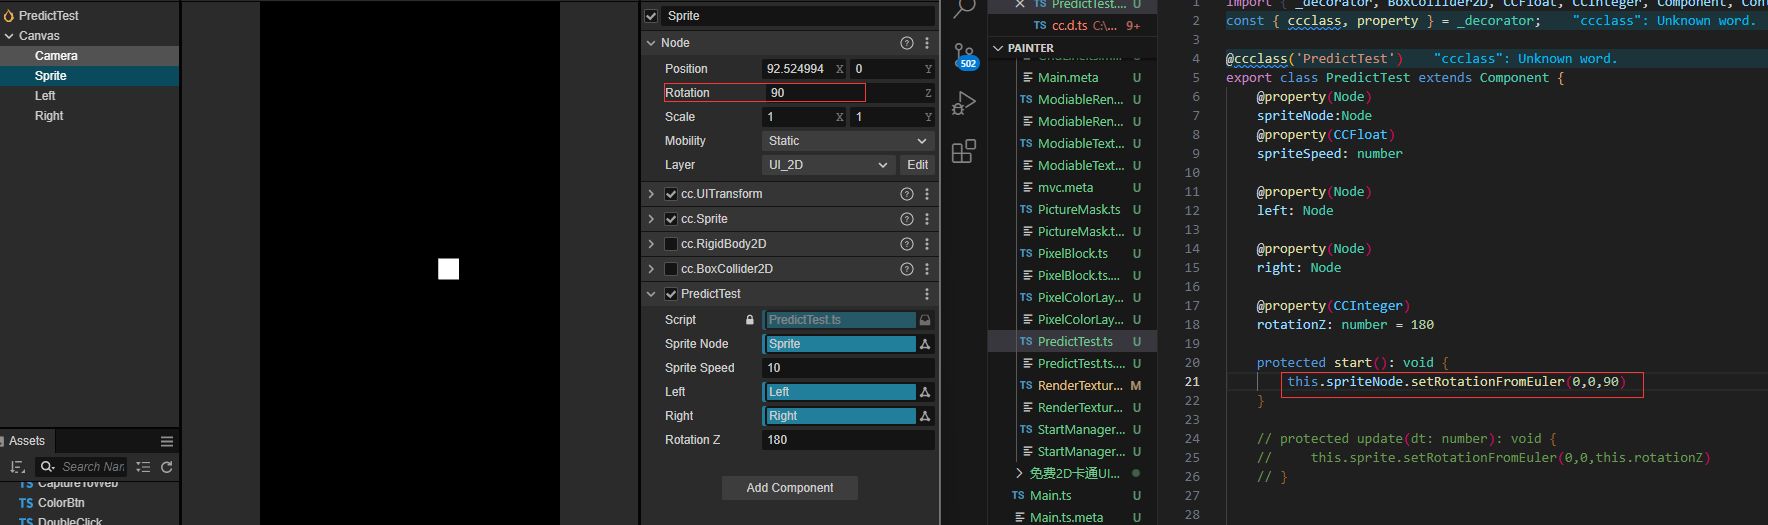
Task: Open Assets panel hamburger menu
Action: (x=167, y=441)
